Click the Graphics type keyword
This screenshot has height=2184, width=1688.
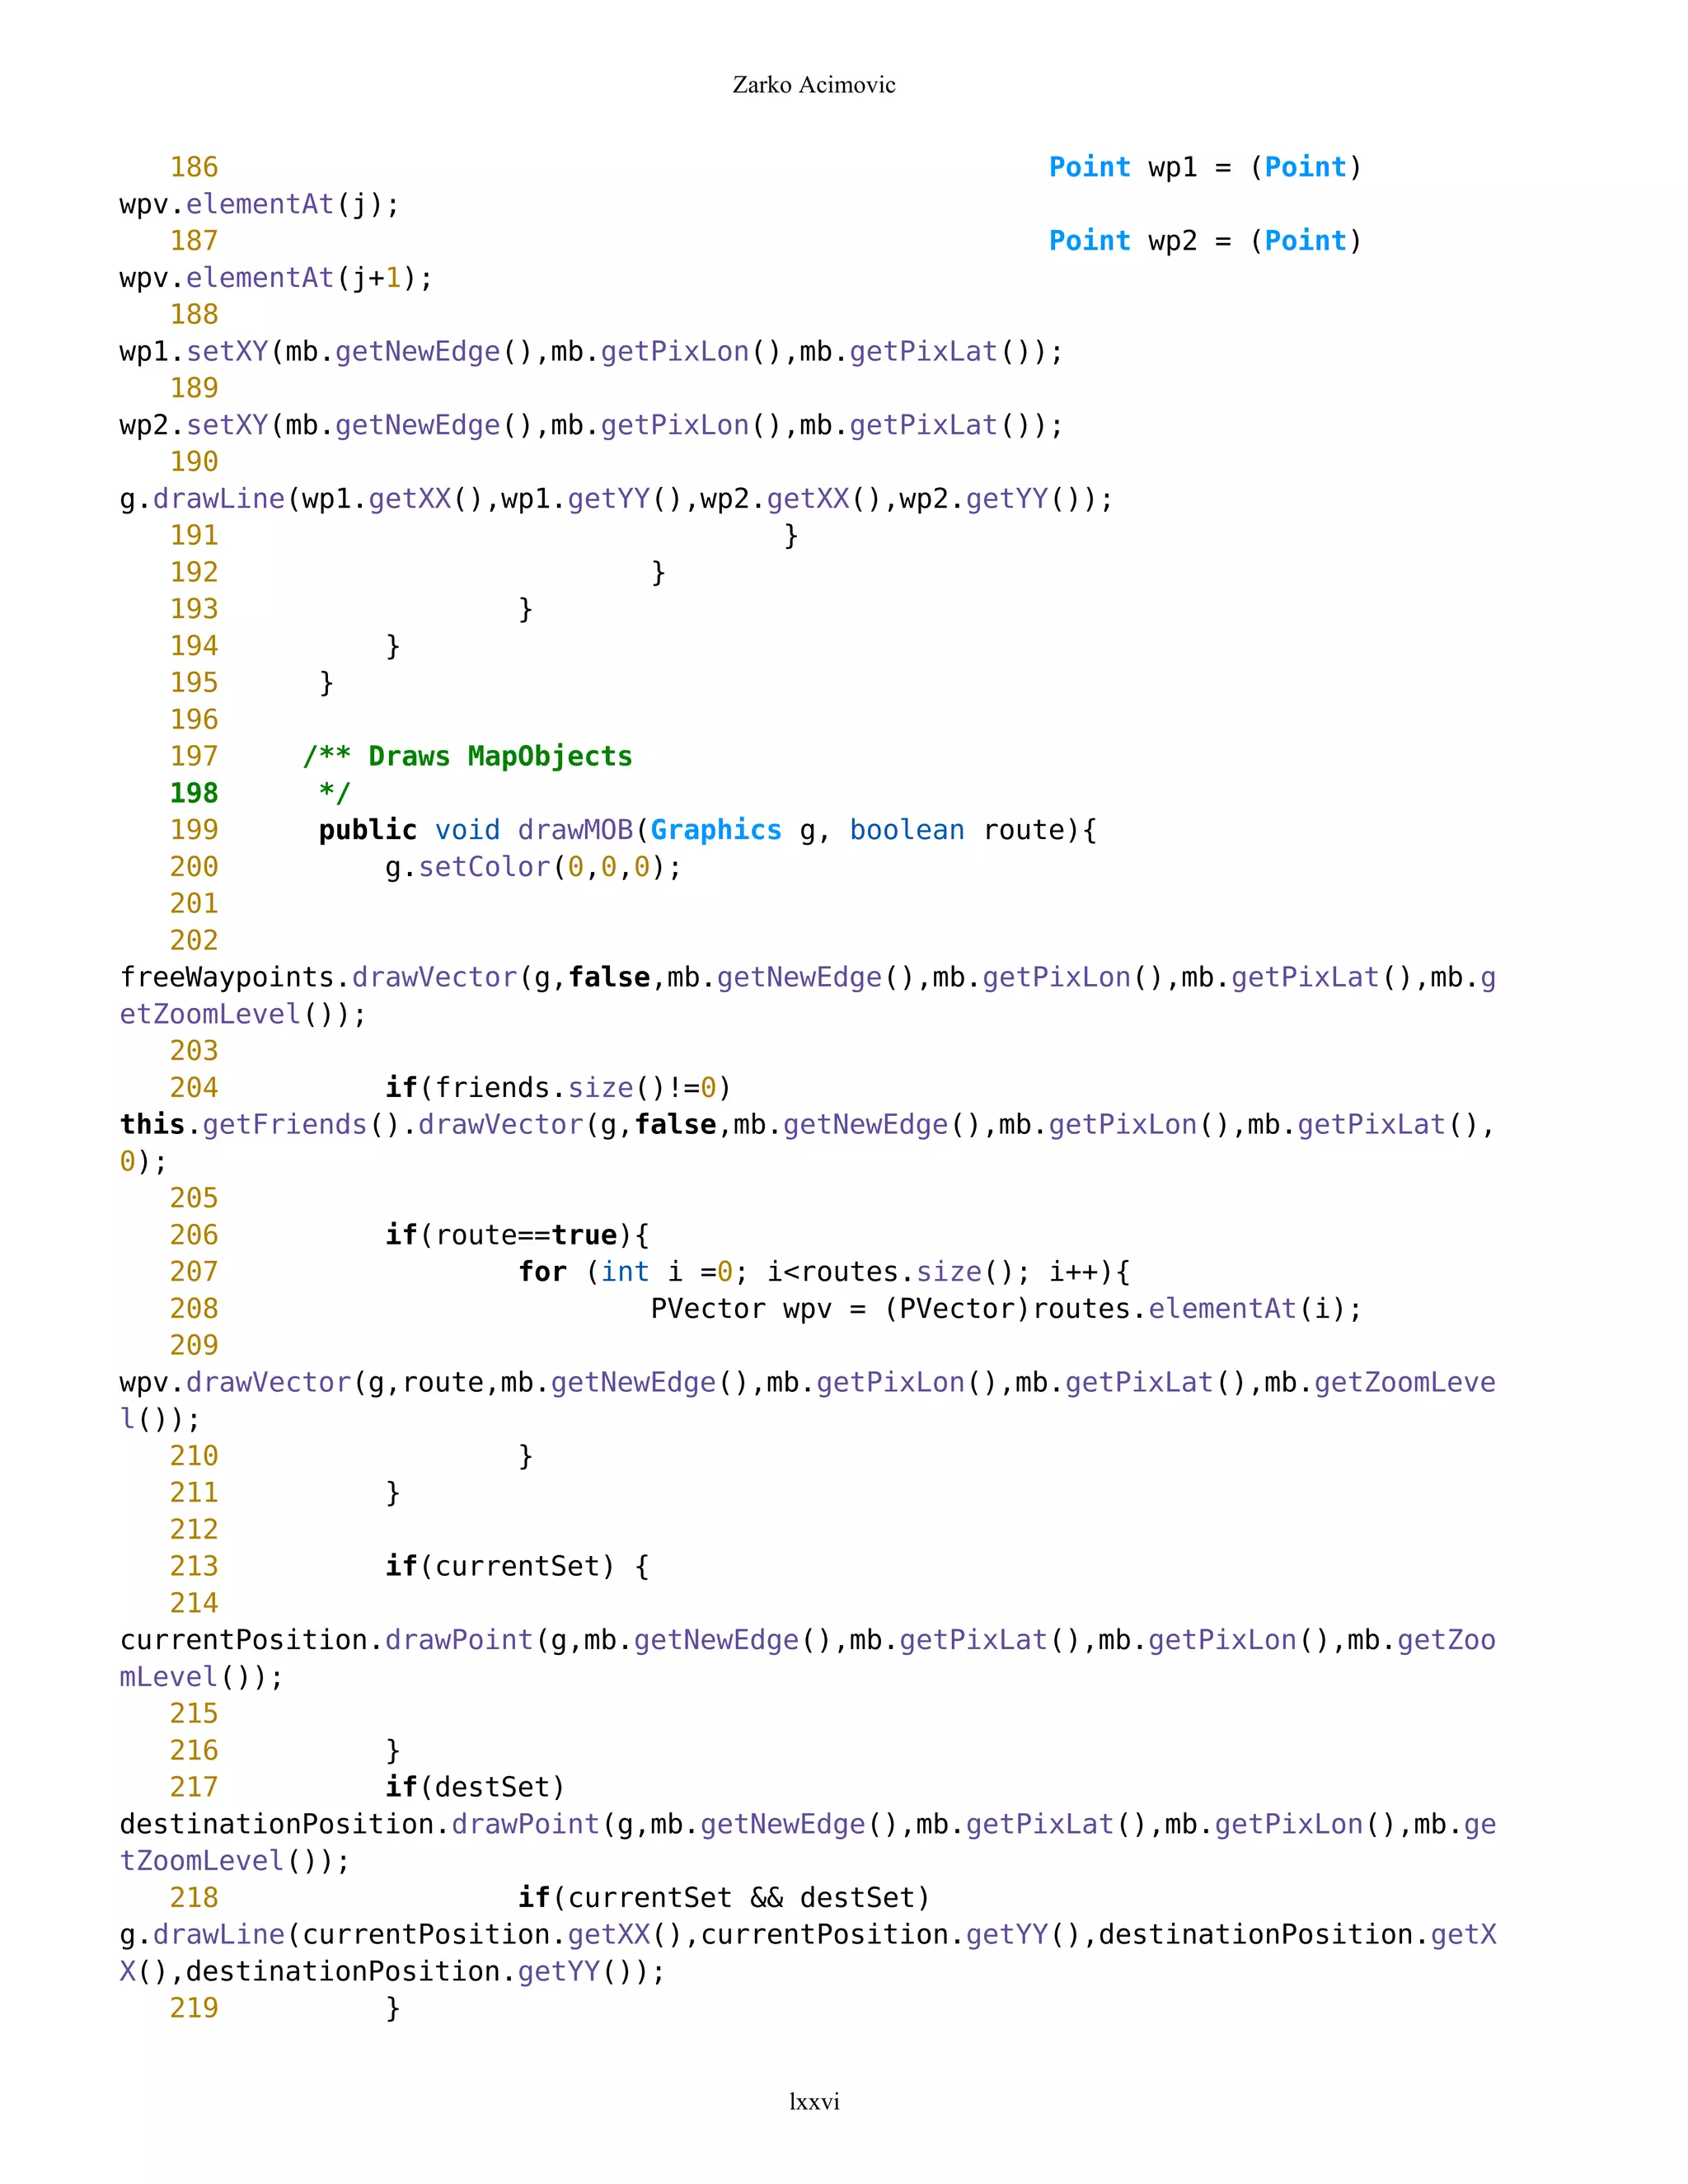click(715, 830)
